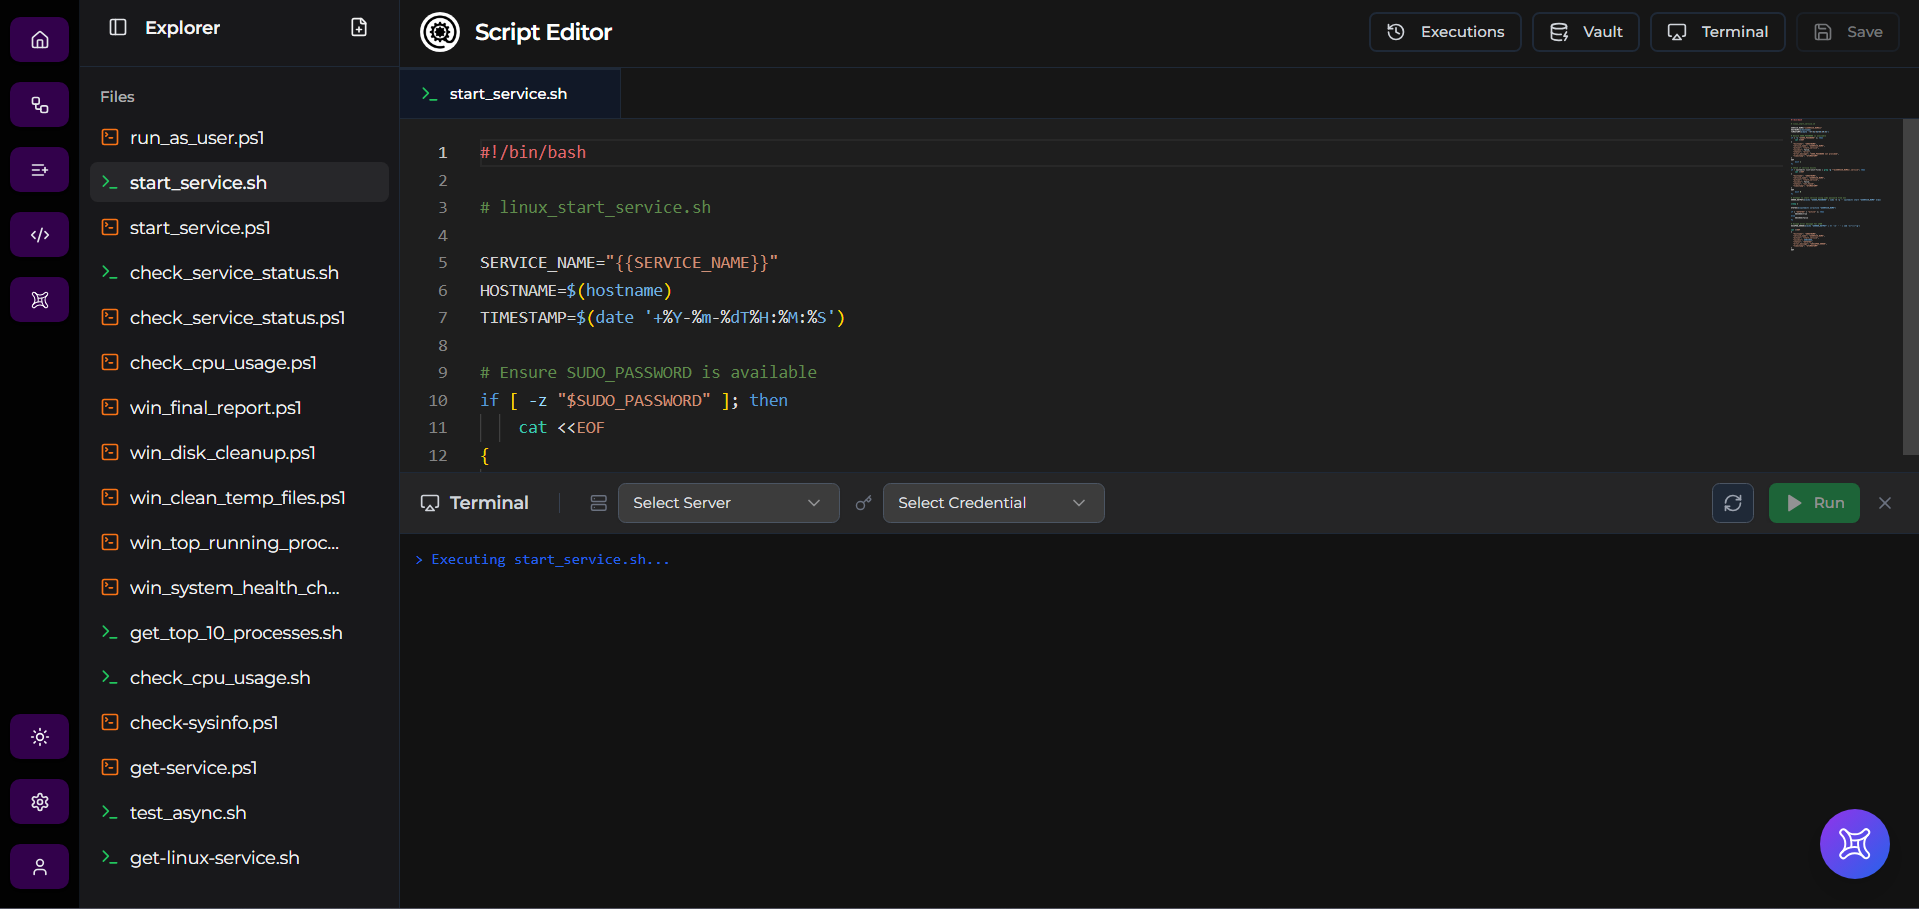Open the Home icon in left sidebar
This screenshot has height=909, width=1919.
[40, 40]
